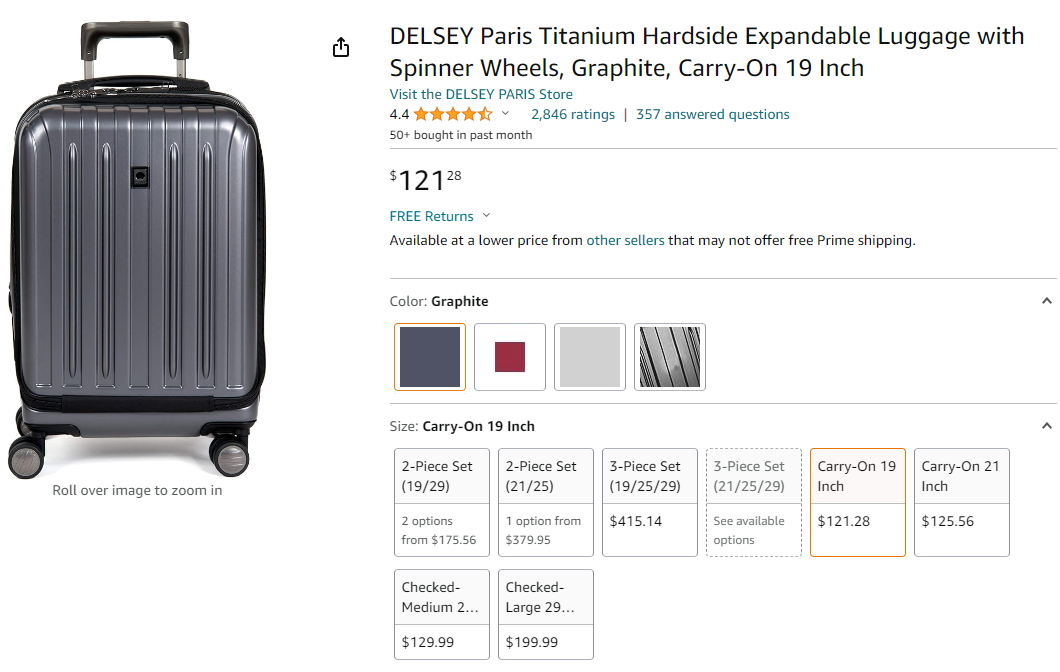Choose the red color swatch

(510, 357)
